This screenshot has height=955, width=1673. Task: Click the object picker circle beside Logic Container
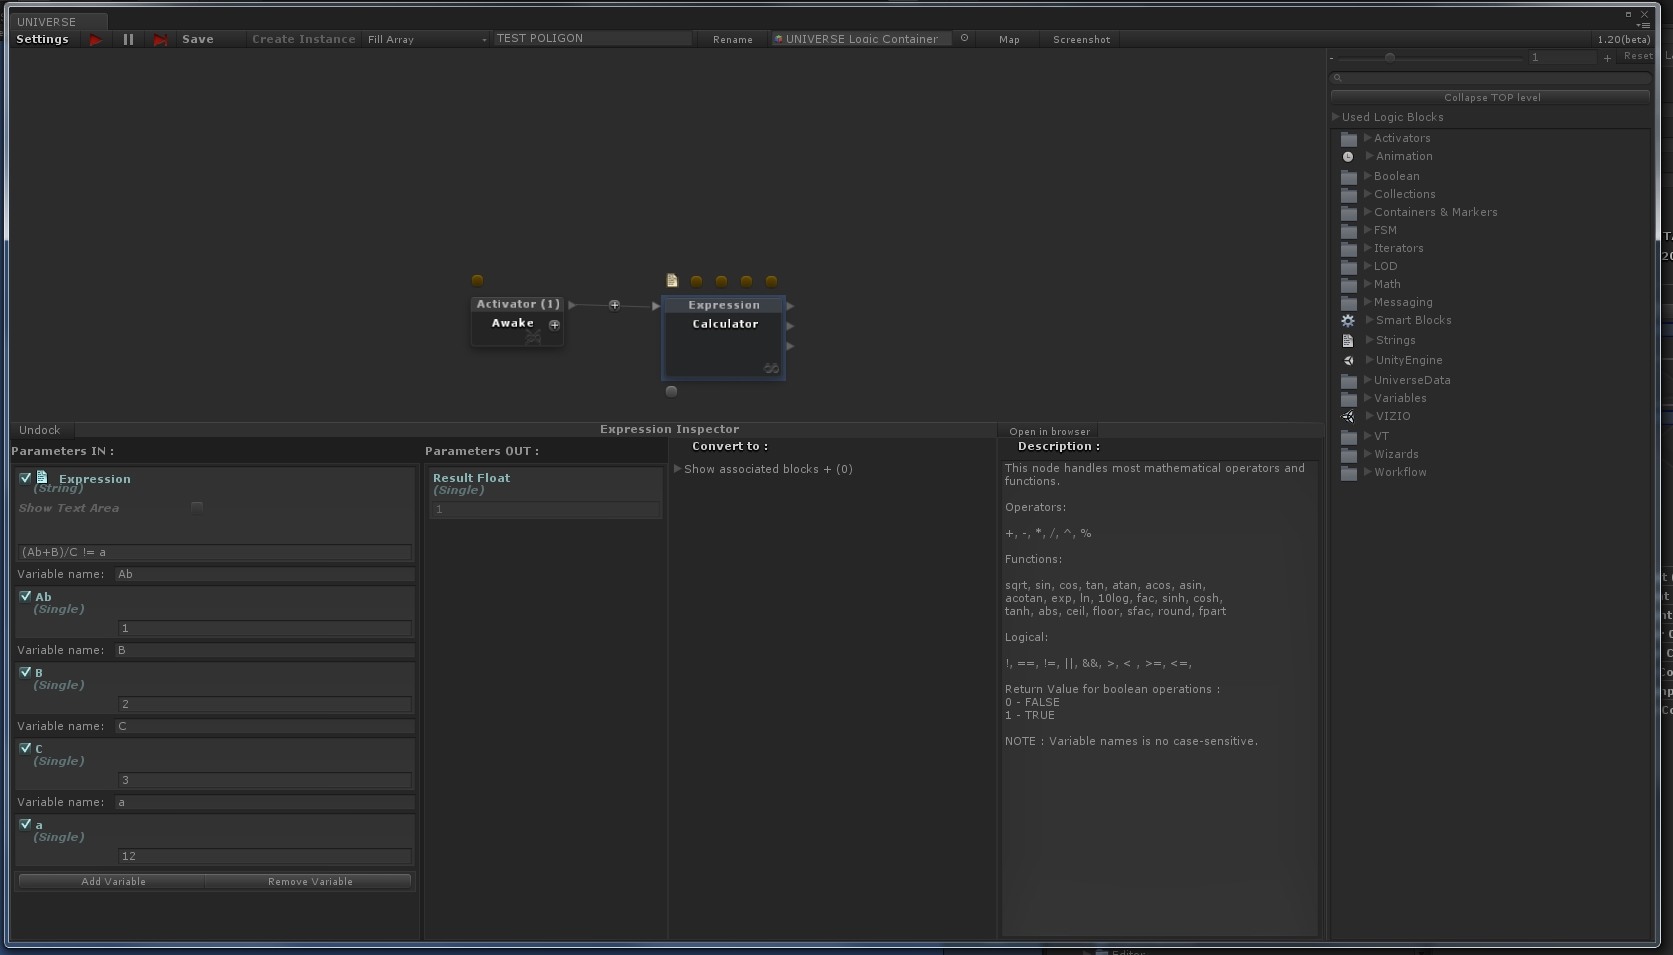[x=964, y=39]
